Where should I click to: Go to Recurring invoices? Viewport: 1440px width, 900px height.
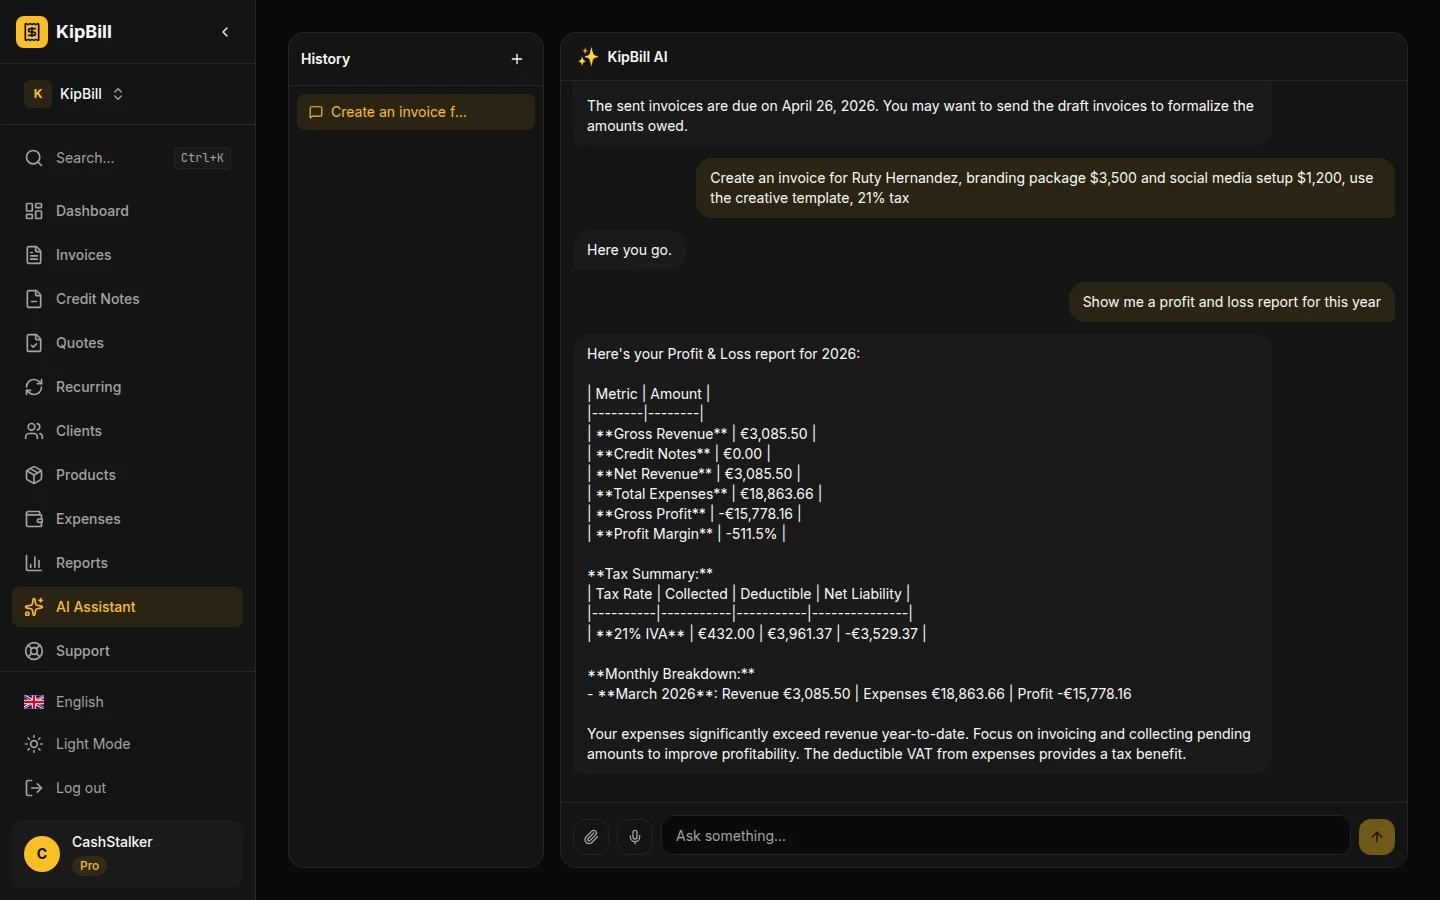pos(88,387)
